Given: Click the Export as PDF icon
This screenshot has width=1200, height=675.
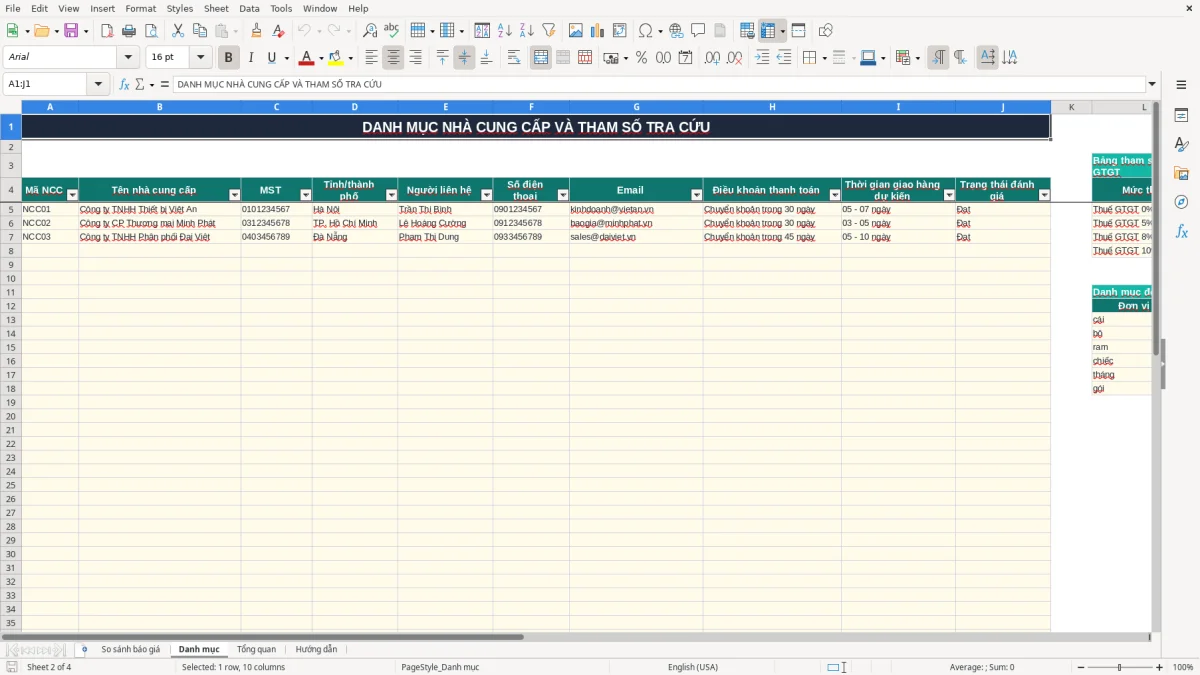Looking at the screenshot, I should [107, 31].
